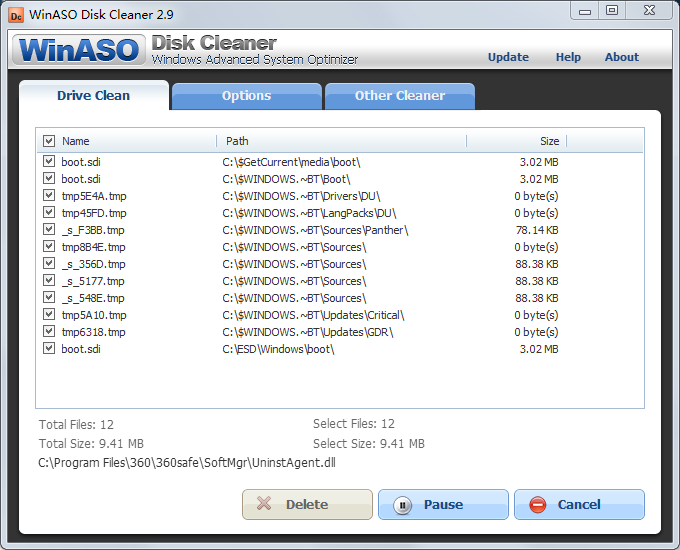Sort by the Name column header
The height and width of the screenshot is (550, 680).
pos(75,141)
